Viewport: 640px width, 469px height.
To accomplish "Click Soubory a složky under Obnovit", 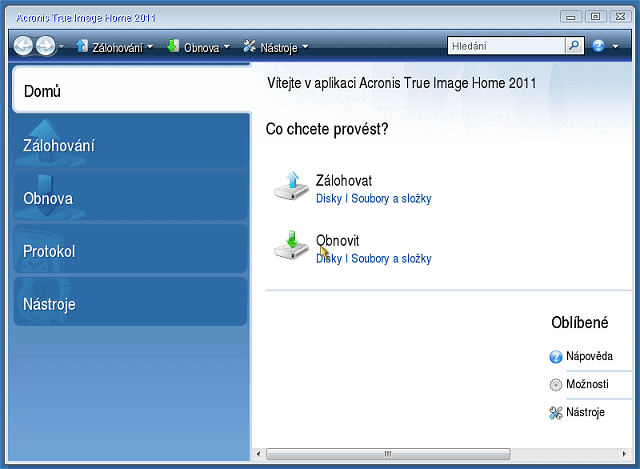I will point(391,259).
